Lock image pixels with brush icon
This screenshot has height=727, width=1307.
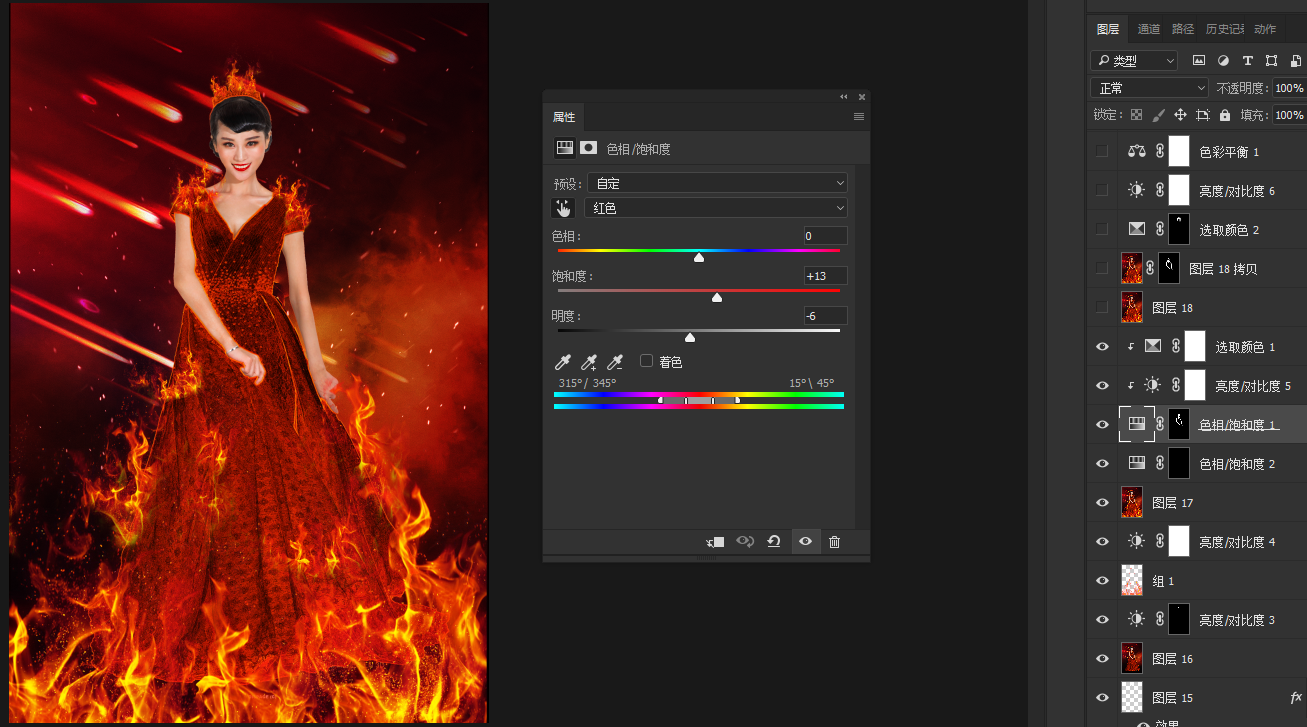point(1158,115)
